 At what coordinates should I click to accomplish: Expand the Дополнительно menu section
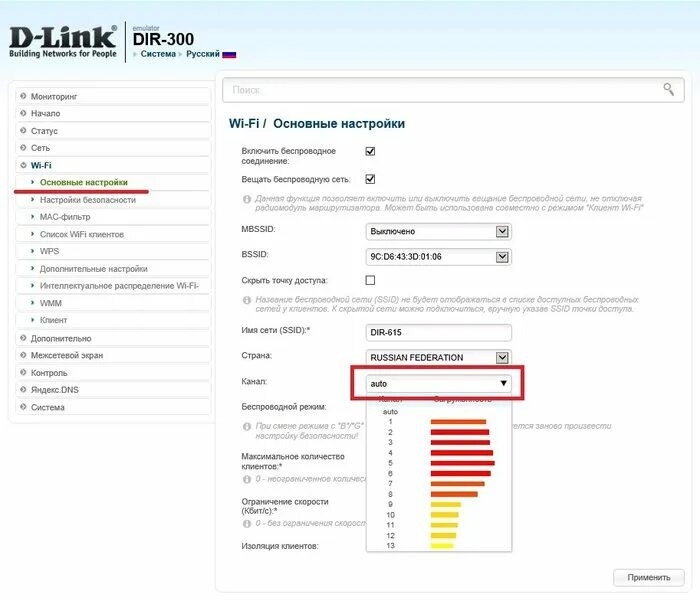[x=112, y=338]
